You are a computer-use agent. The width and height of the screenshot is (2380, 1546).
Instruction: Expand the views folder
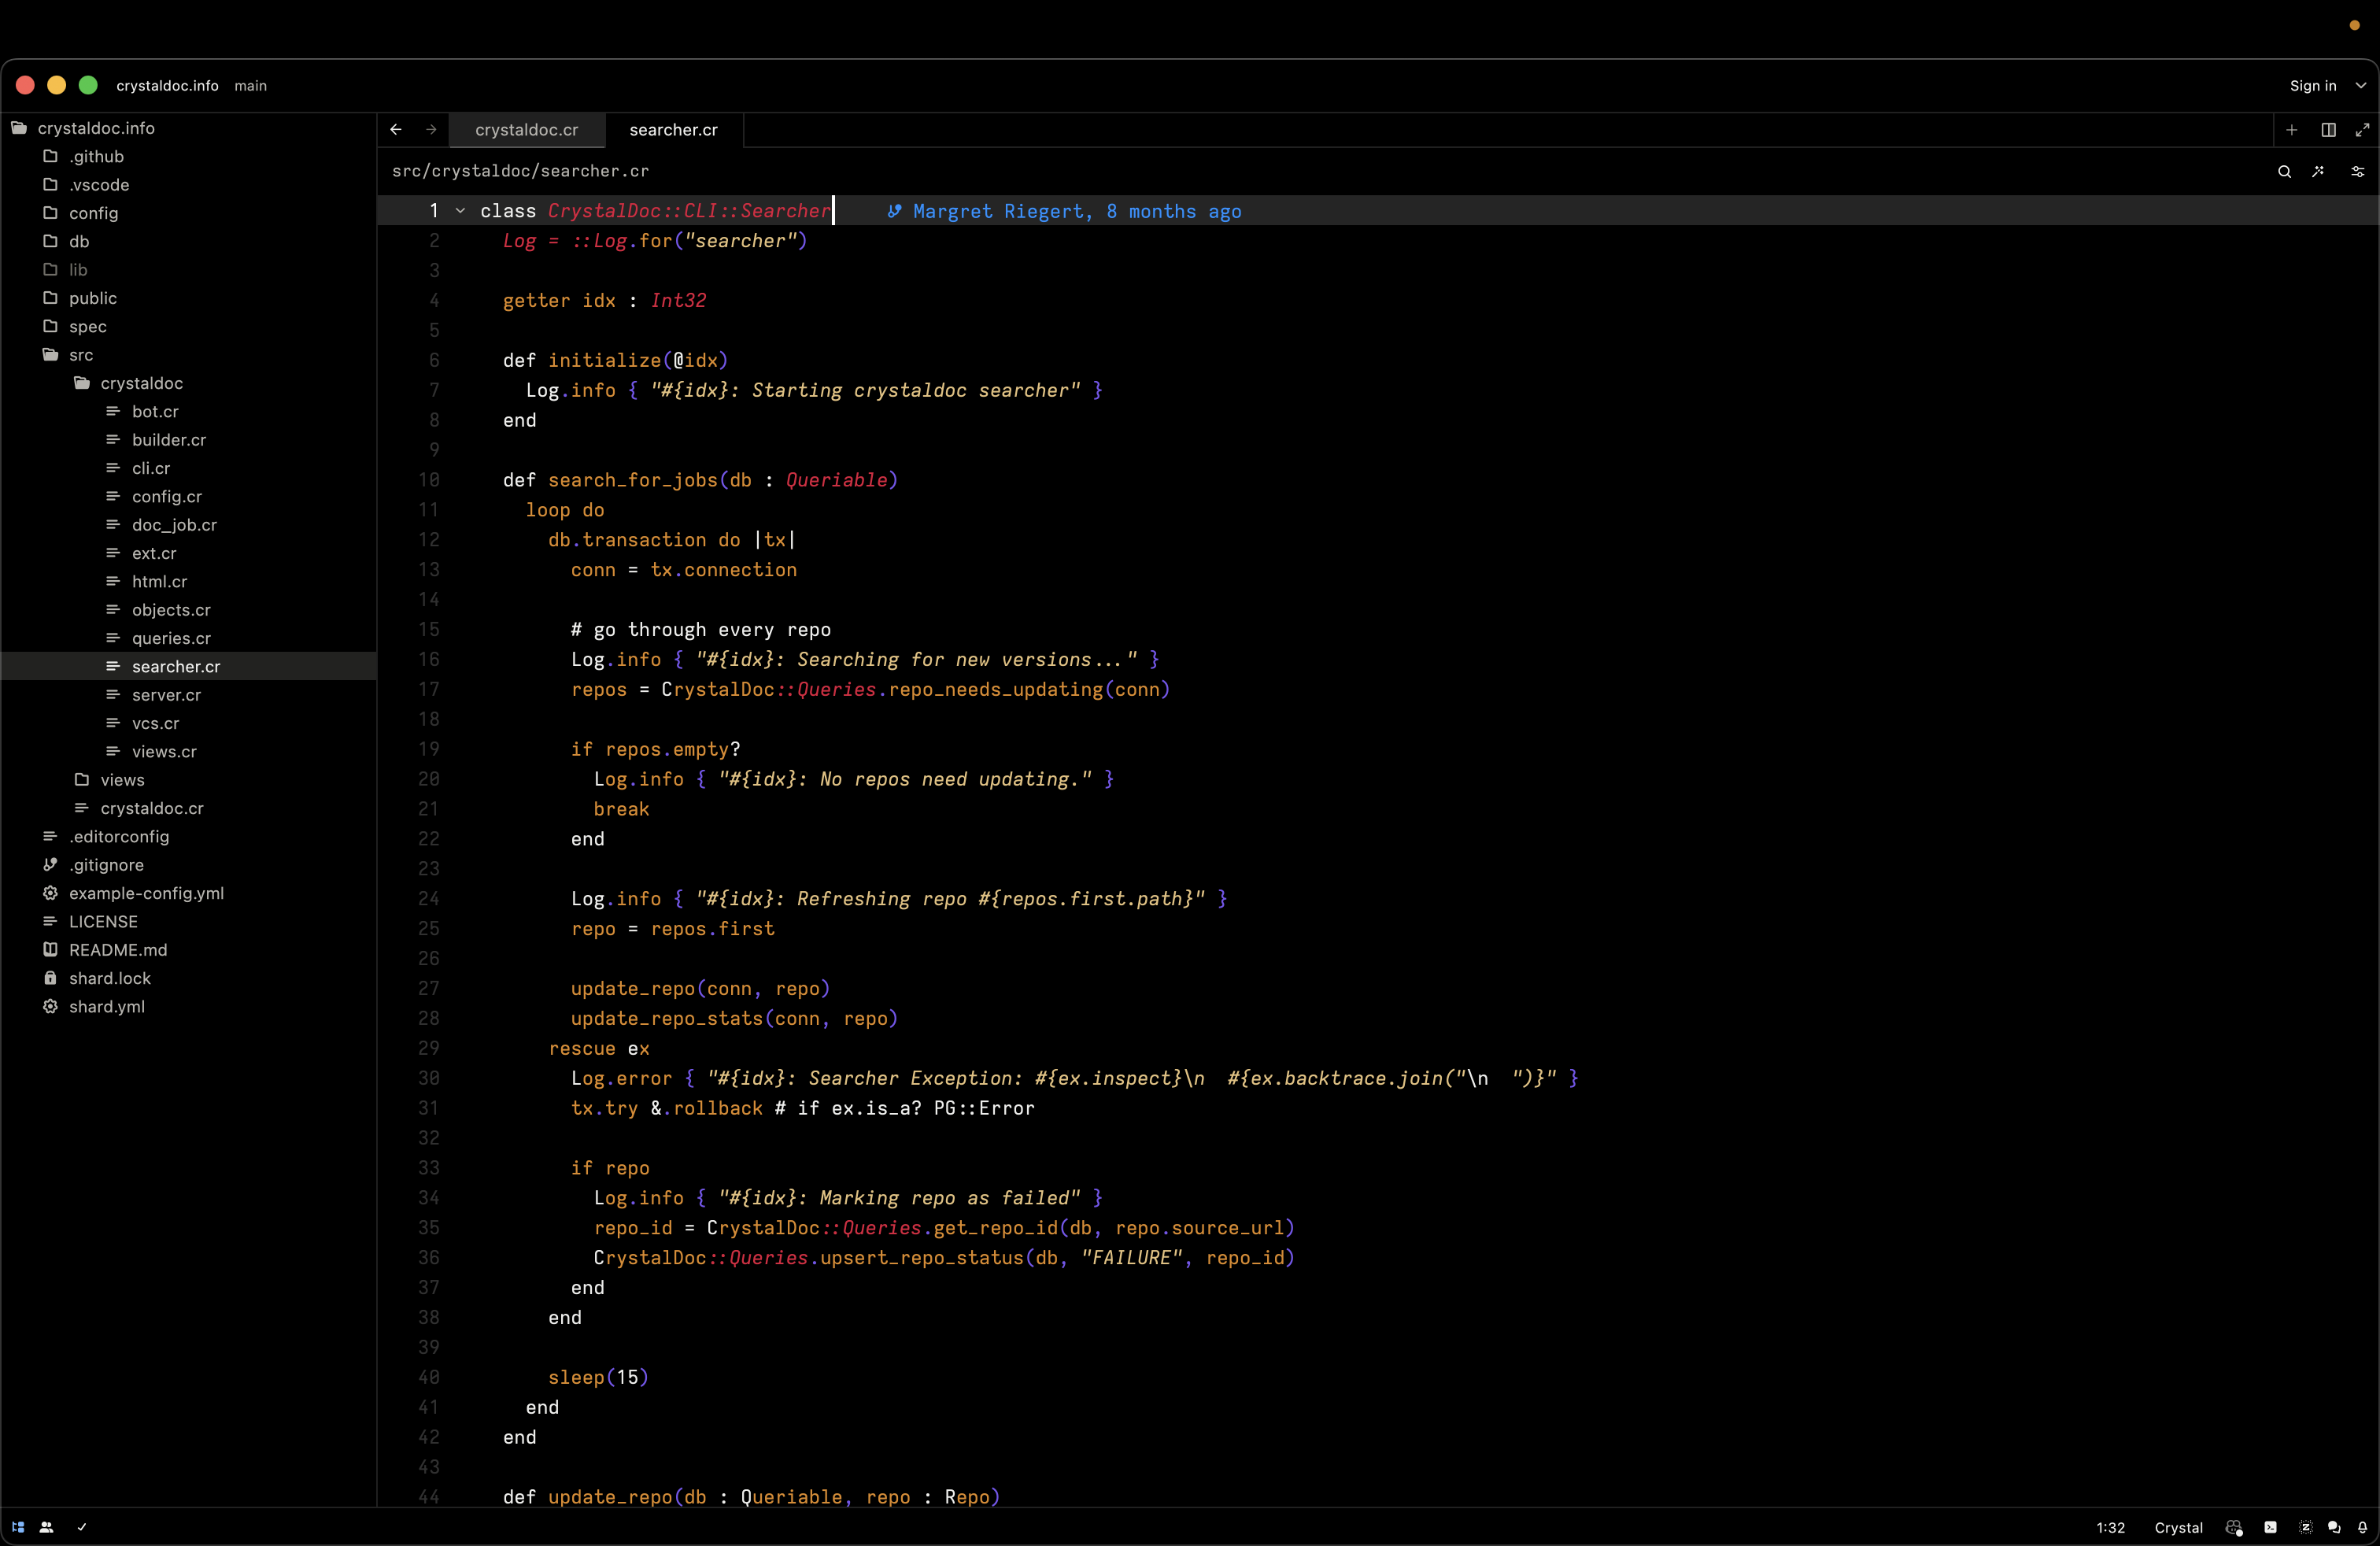click(121, 780)
